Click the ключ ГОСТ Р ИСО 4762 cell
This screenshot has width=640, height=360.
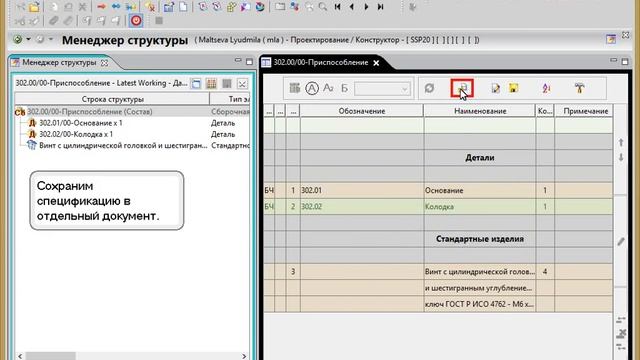[x=480, y=304]
